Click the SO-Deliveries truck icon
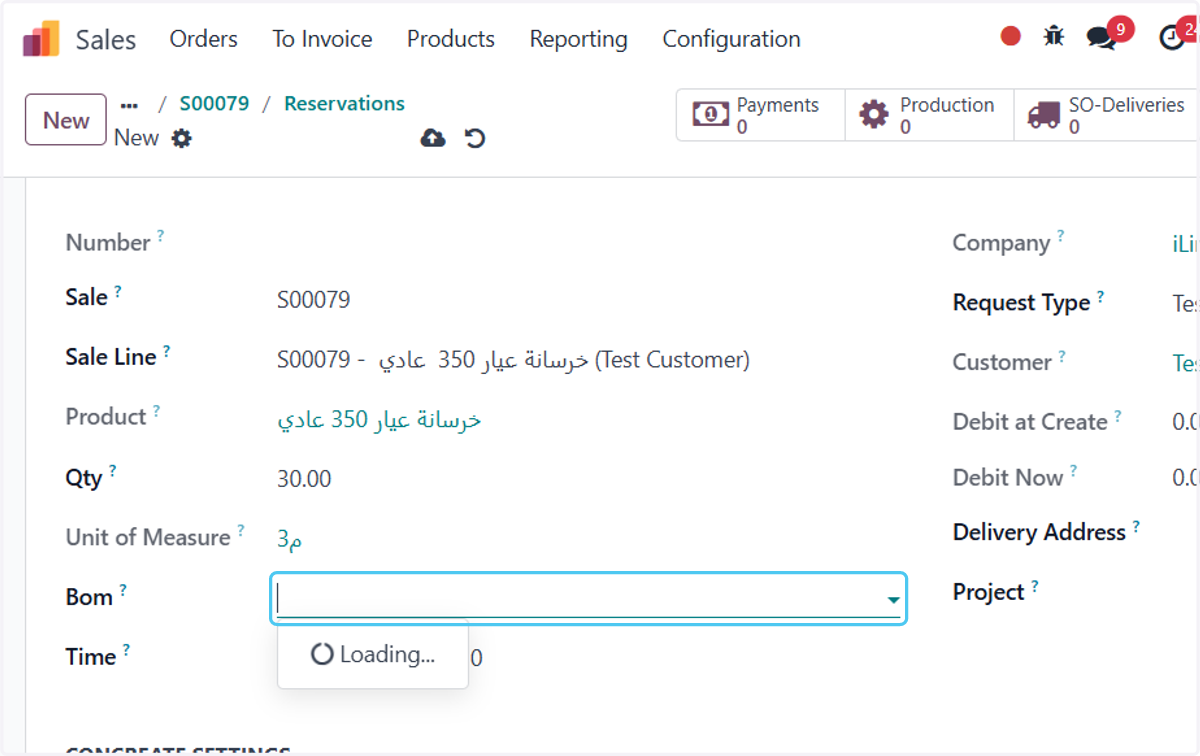1200x756 pixels. point(1043,115)
